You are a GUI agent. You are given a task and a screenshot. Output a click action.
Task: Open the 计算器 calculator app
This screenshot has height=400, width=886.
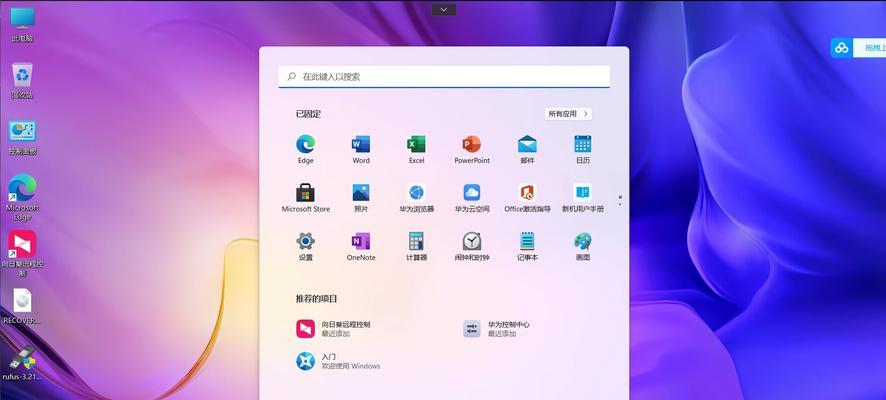tap(416, 246)
